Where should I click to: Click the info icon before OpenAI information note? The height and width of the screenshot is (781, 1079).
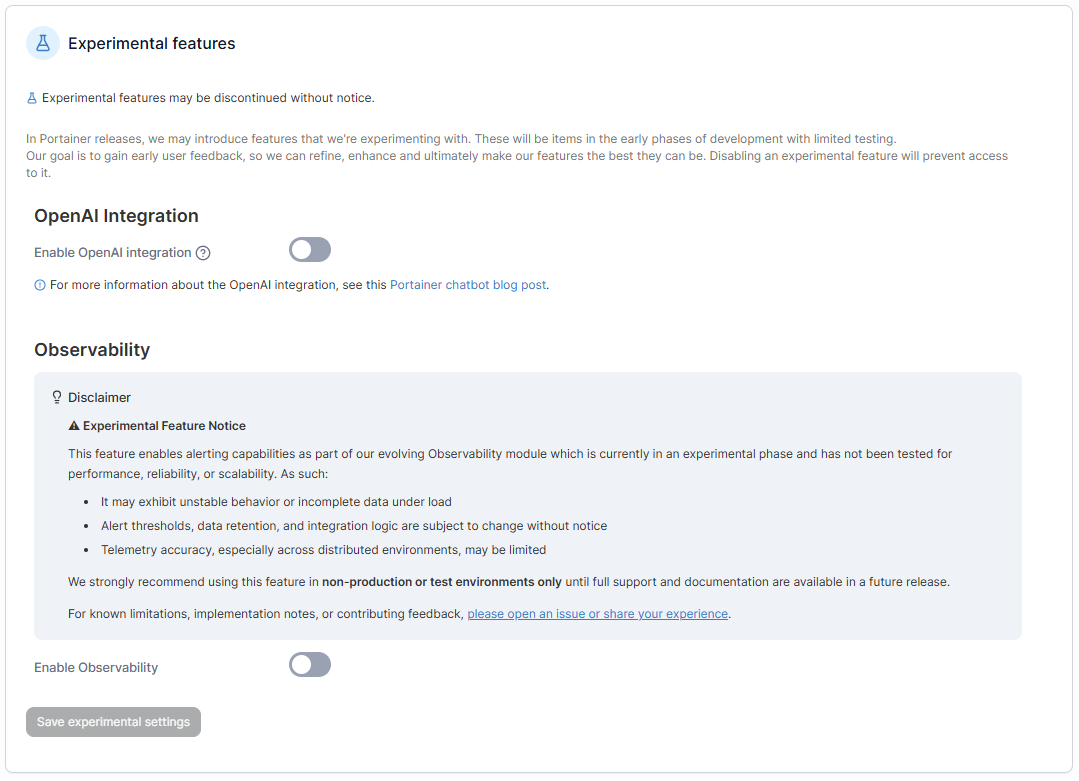click(x=40, y=285)
